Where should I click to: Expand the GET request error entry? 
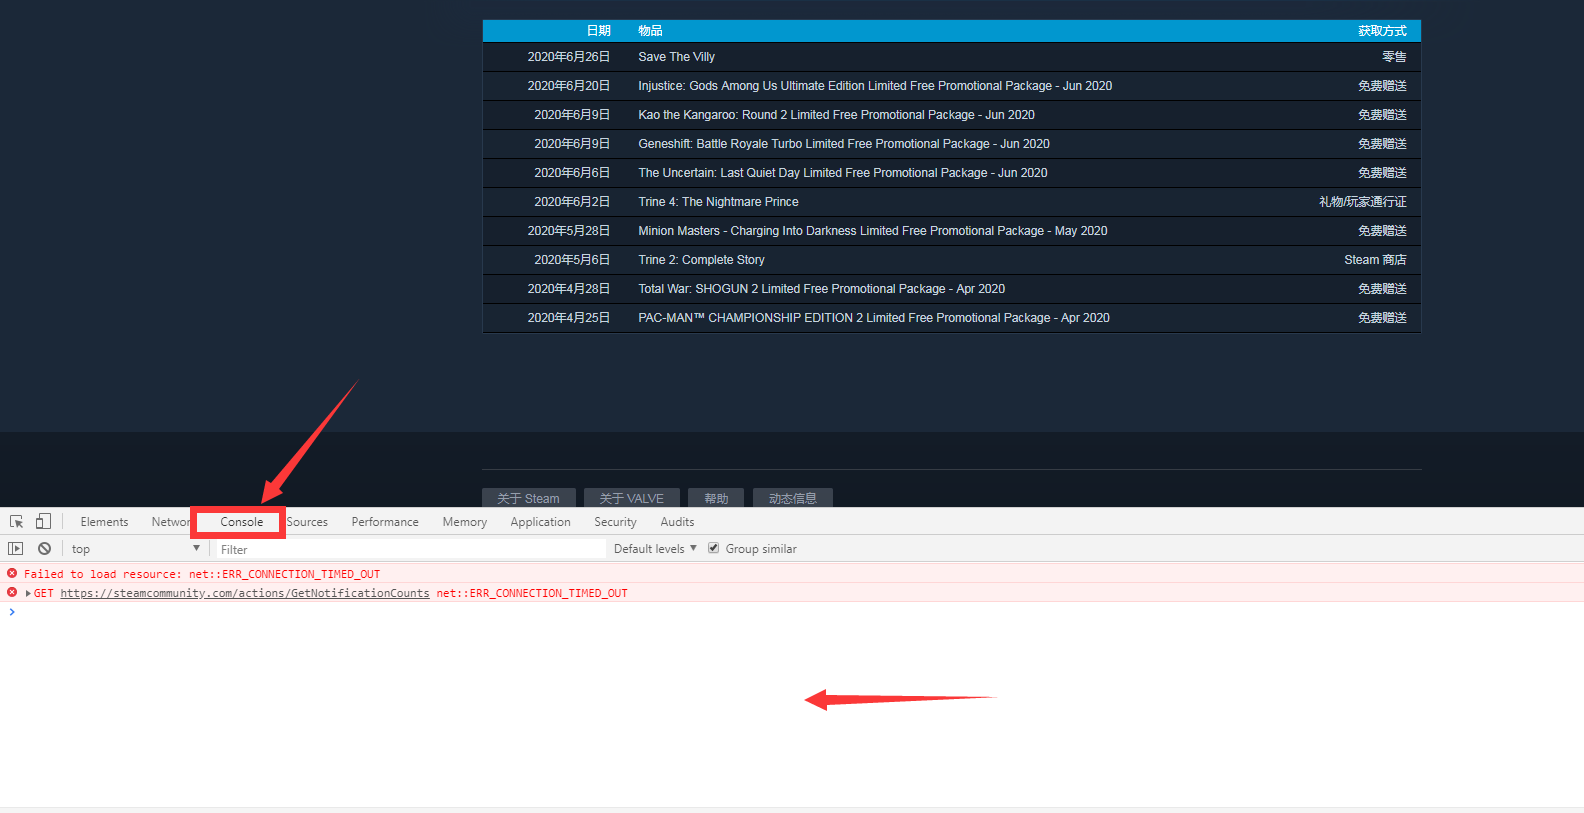click(x=28, y=594)
